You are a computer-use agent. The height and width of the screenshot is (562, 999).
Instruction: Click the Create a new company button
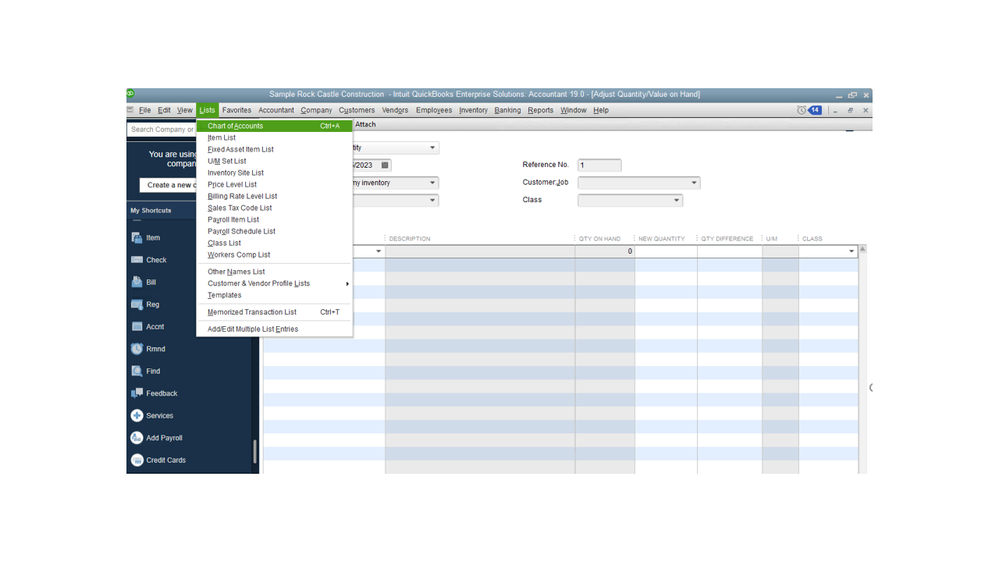[x=168, y=185]
